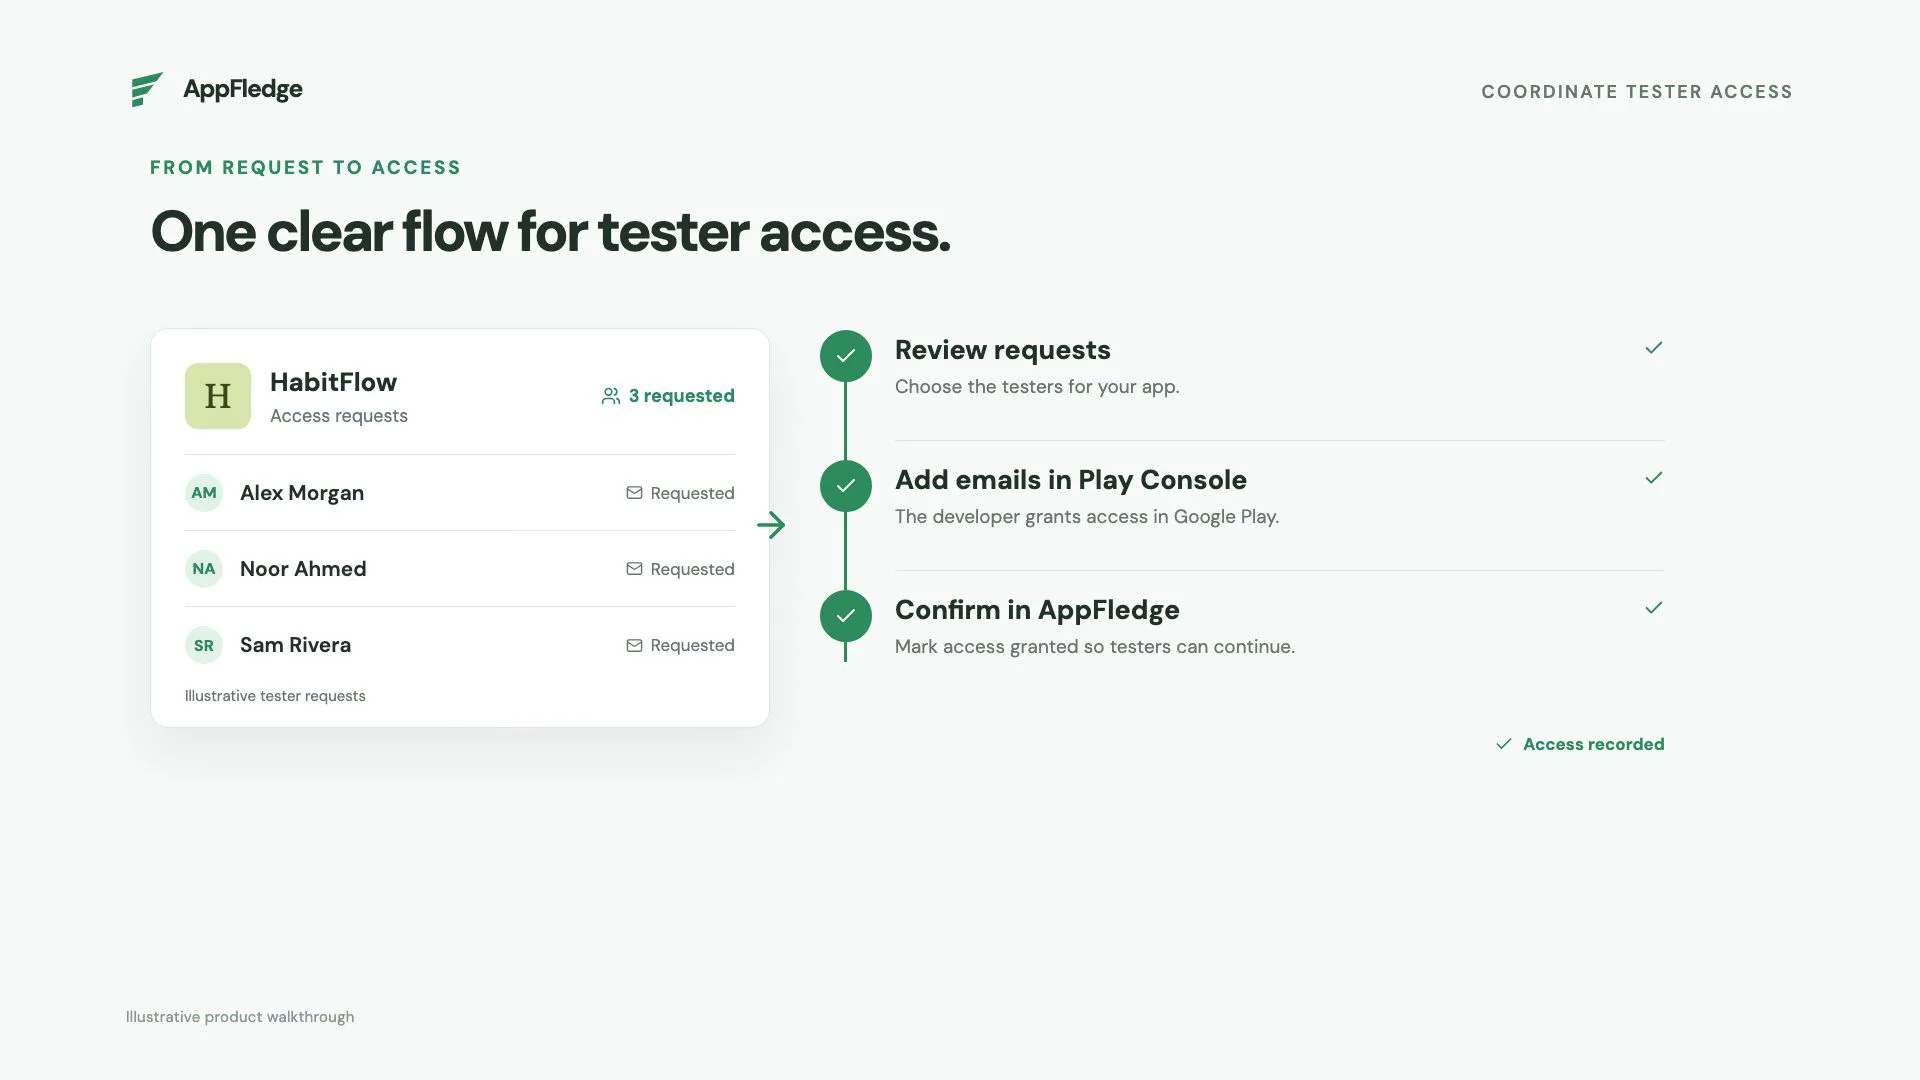
Task: Toggle the Review requests step circle checkmark
Action: pos(846,356)
